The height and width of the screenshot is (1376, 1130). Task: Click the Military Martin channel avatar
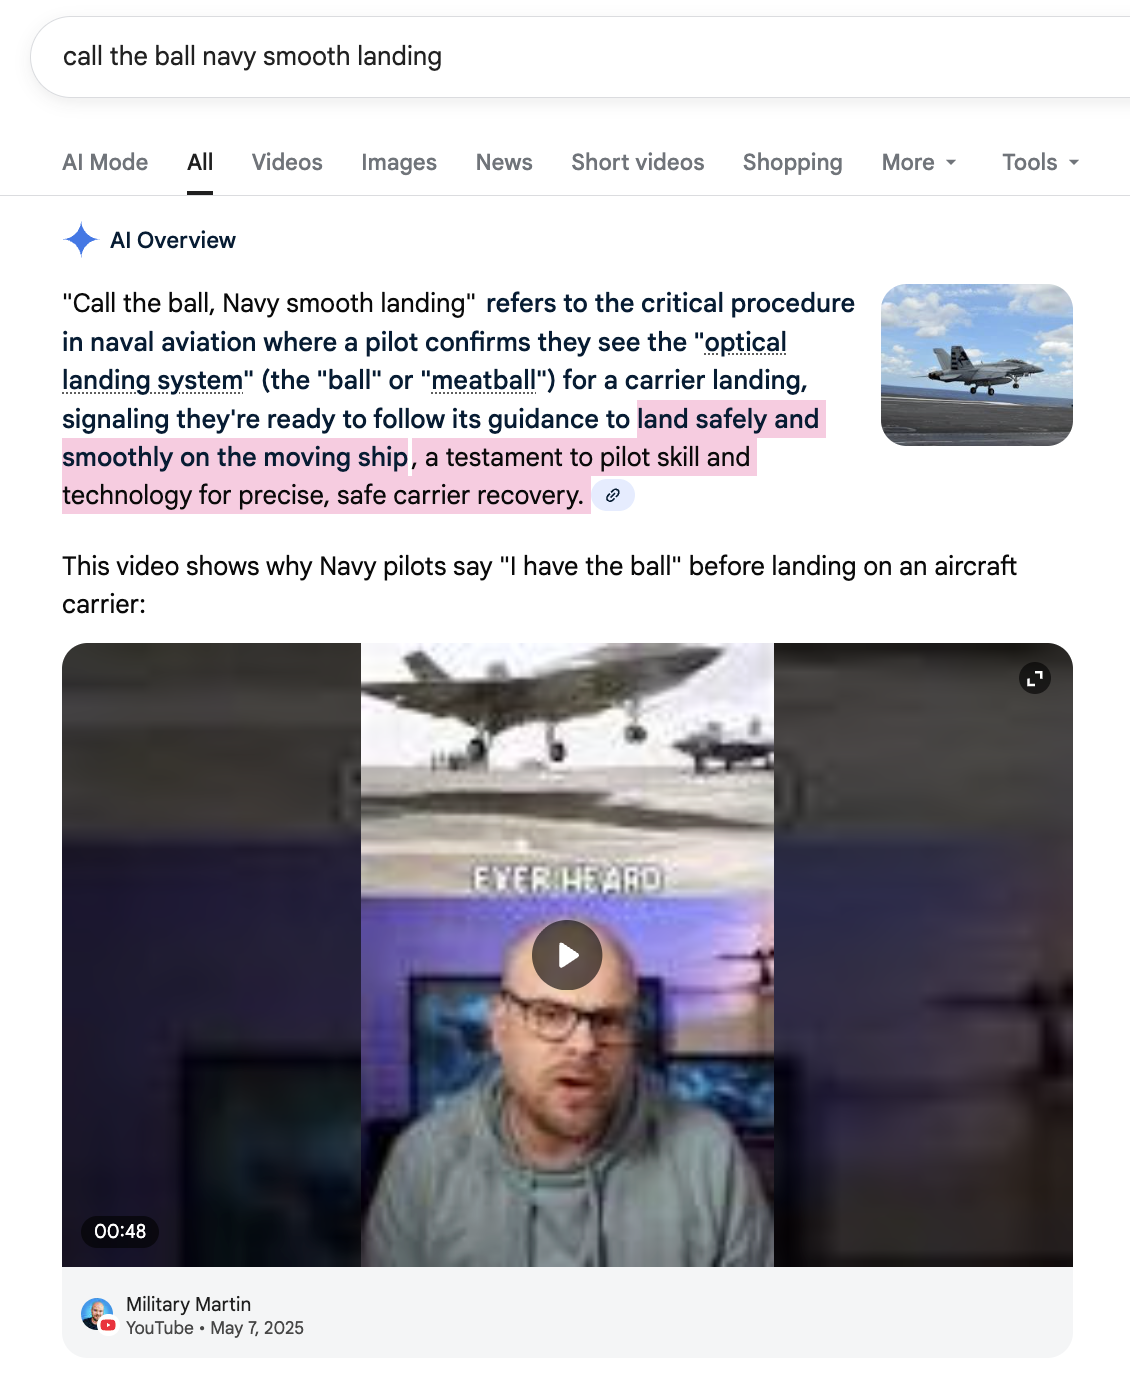point(97,1315)
